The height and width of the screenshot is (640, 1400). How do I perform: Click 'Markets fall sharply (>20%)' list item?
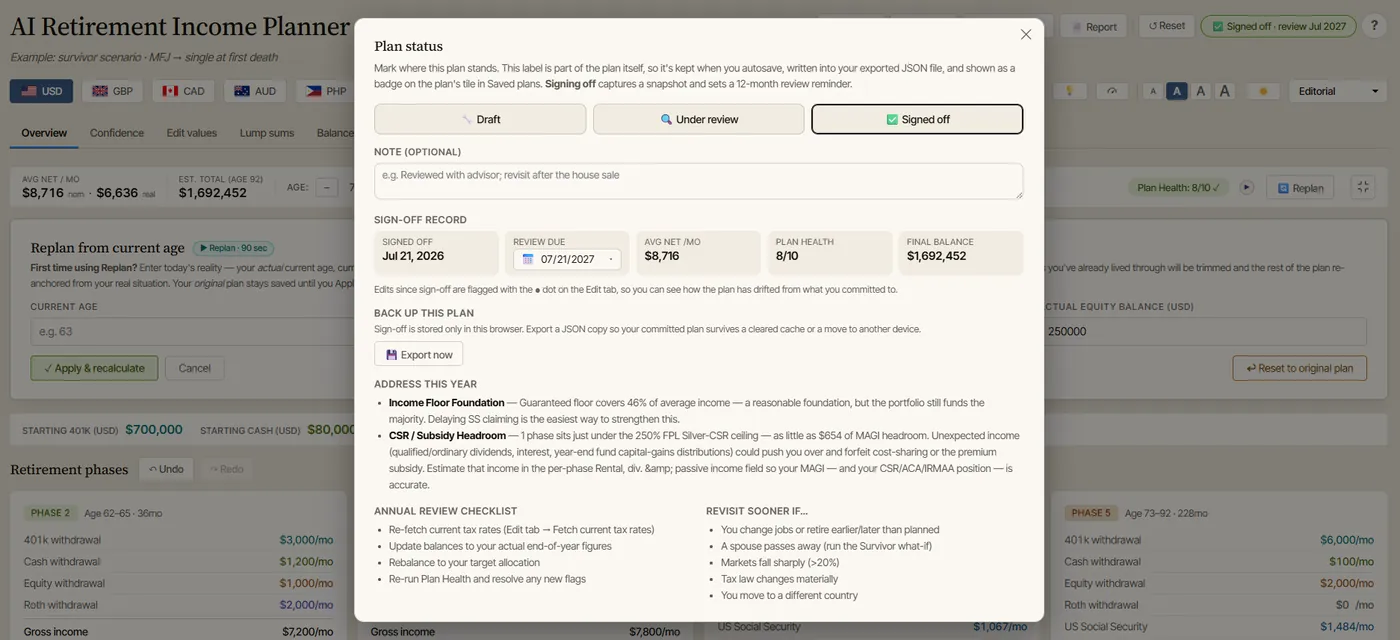pos(780,562)
